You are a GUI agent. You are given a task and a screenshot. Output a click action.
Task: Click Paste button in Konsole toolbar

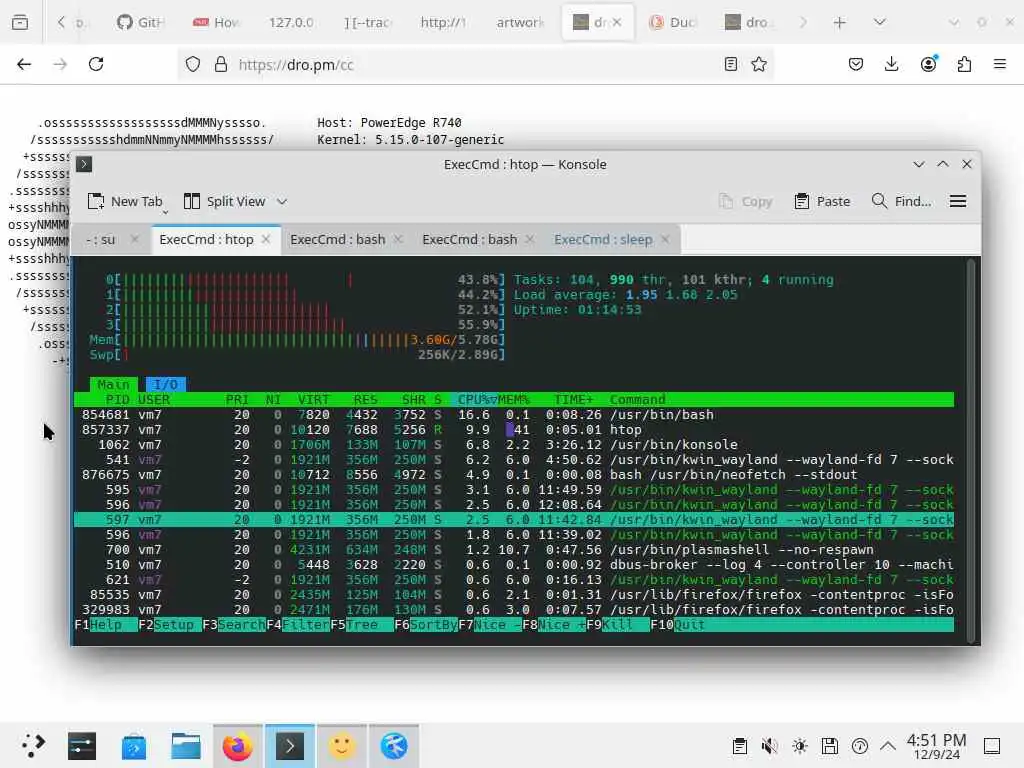pos(823,202)
